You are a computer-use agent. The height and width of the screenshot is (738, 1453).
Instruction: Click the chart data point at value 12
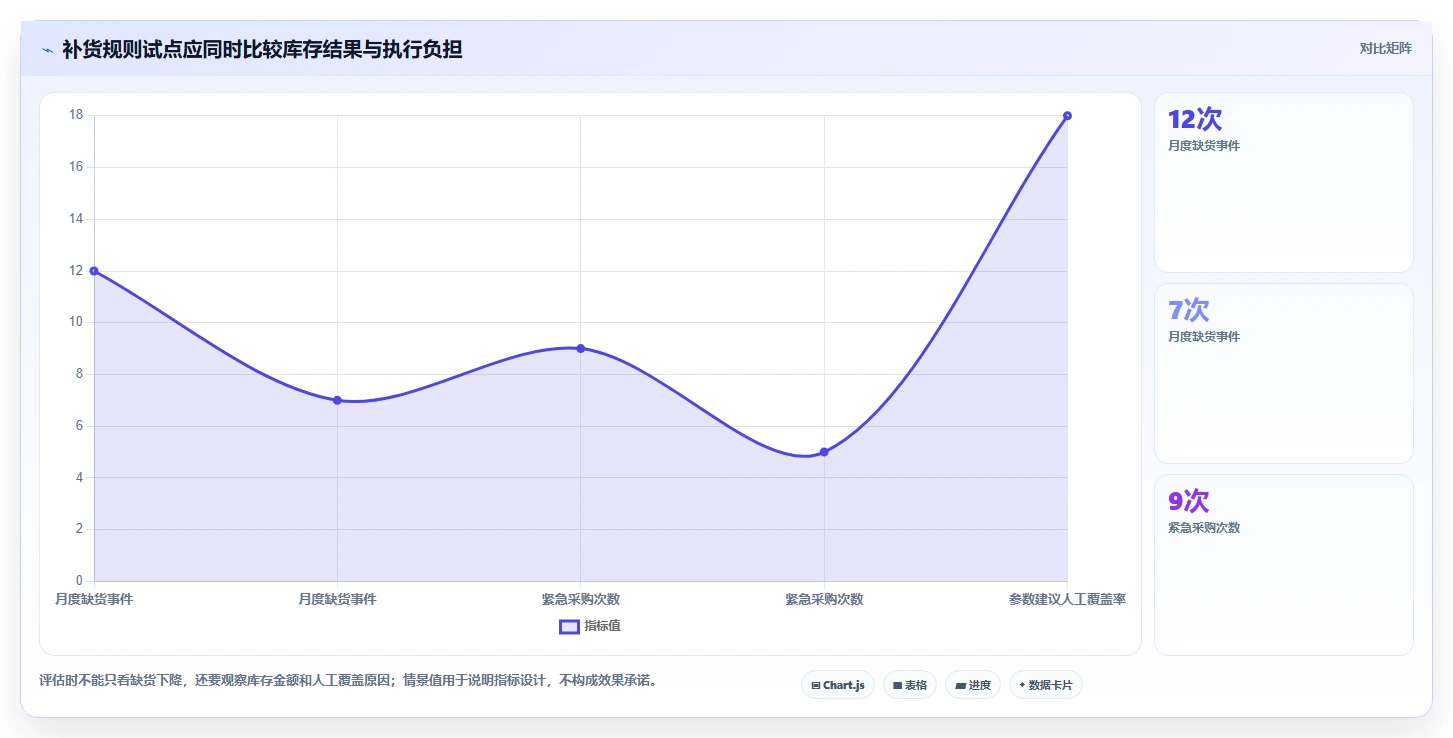tap(94, 271)
